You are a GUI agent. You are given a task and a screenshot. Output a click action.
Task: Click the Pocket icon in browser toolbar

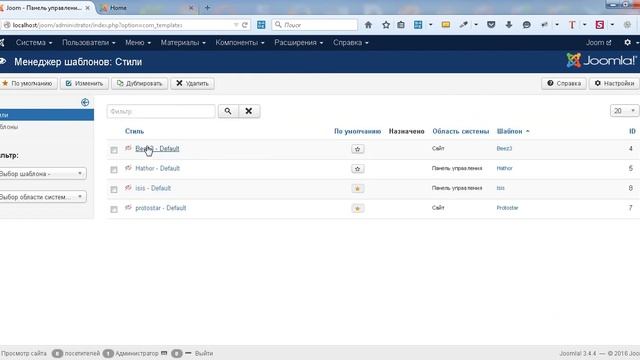[x=491, y=25]
